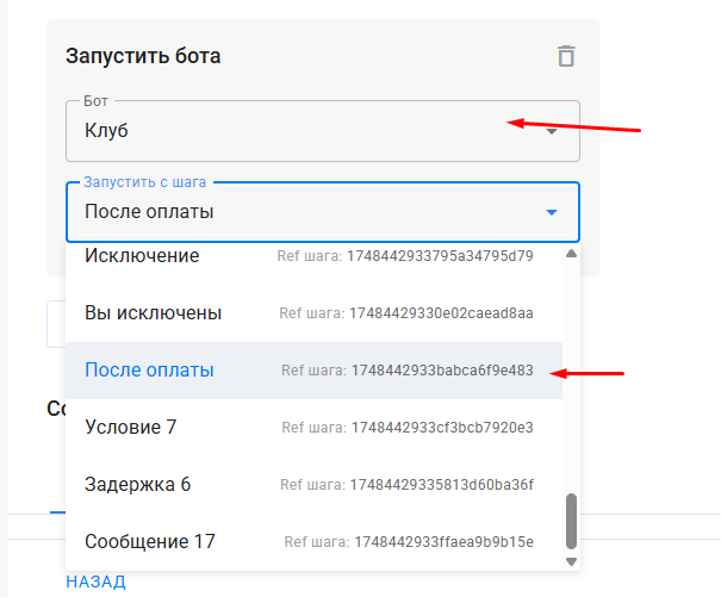The height and width of the screenshot is (598, 722).
Task: Click the scroll down arrow in list
Action: coord(571,562)
